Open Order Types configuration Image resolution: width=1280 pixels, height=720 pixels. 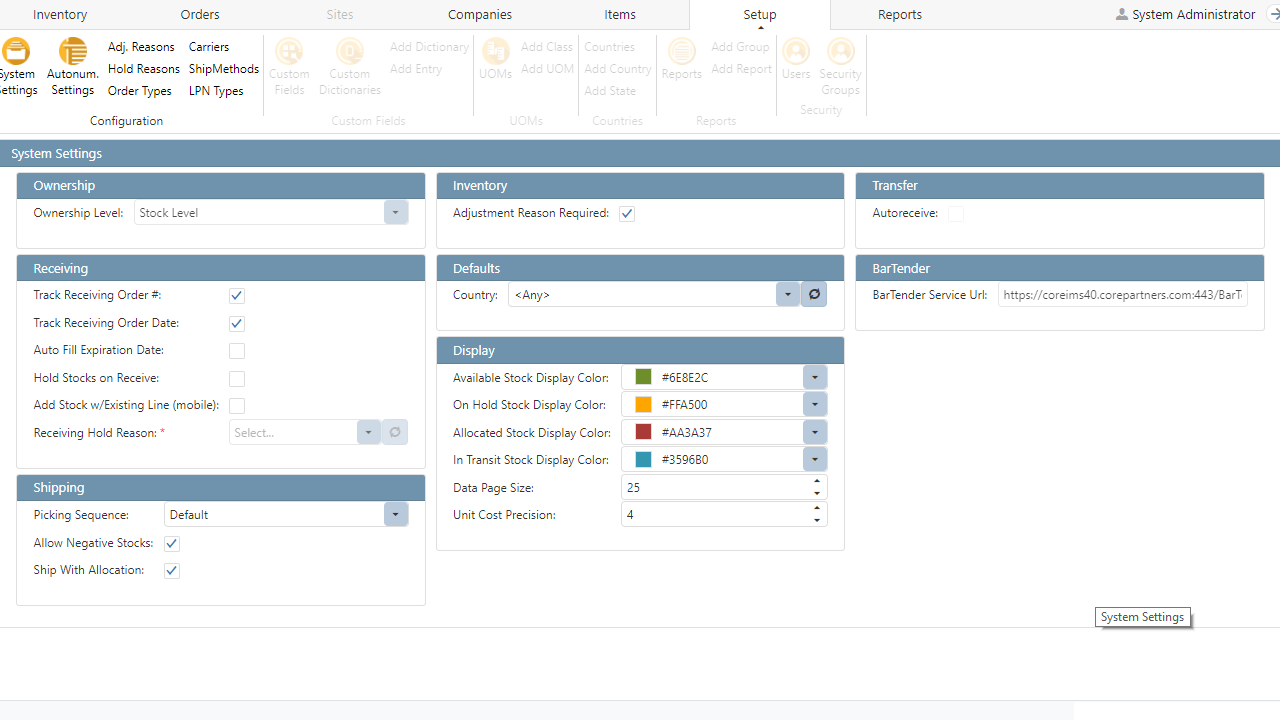tap(140, 91)
